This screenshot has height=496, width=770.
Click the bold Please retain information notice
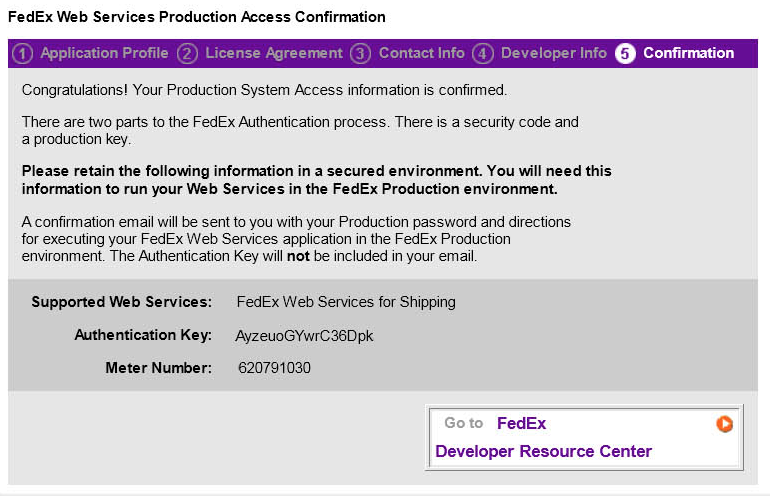(316, 180)
